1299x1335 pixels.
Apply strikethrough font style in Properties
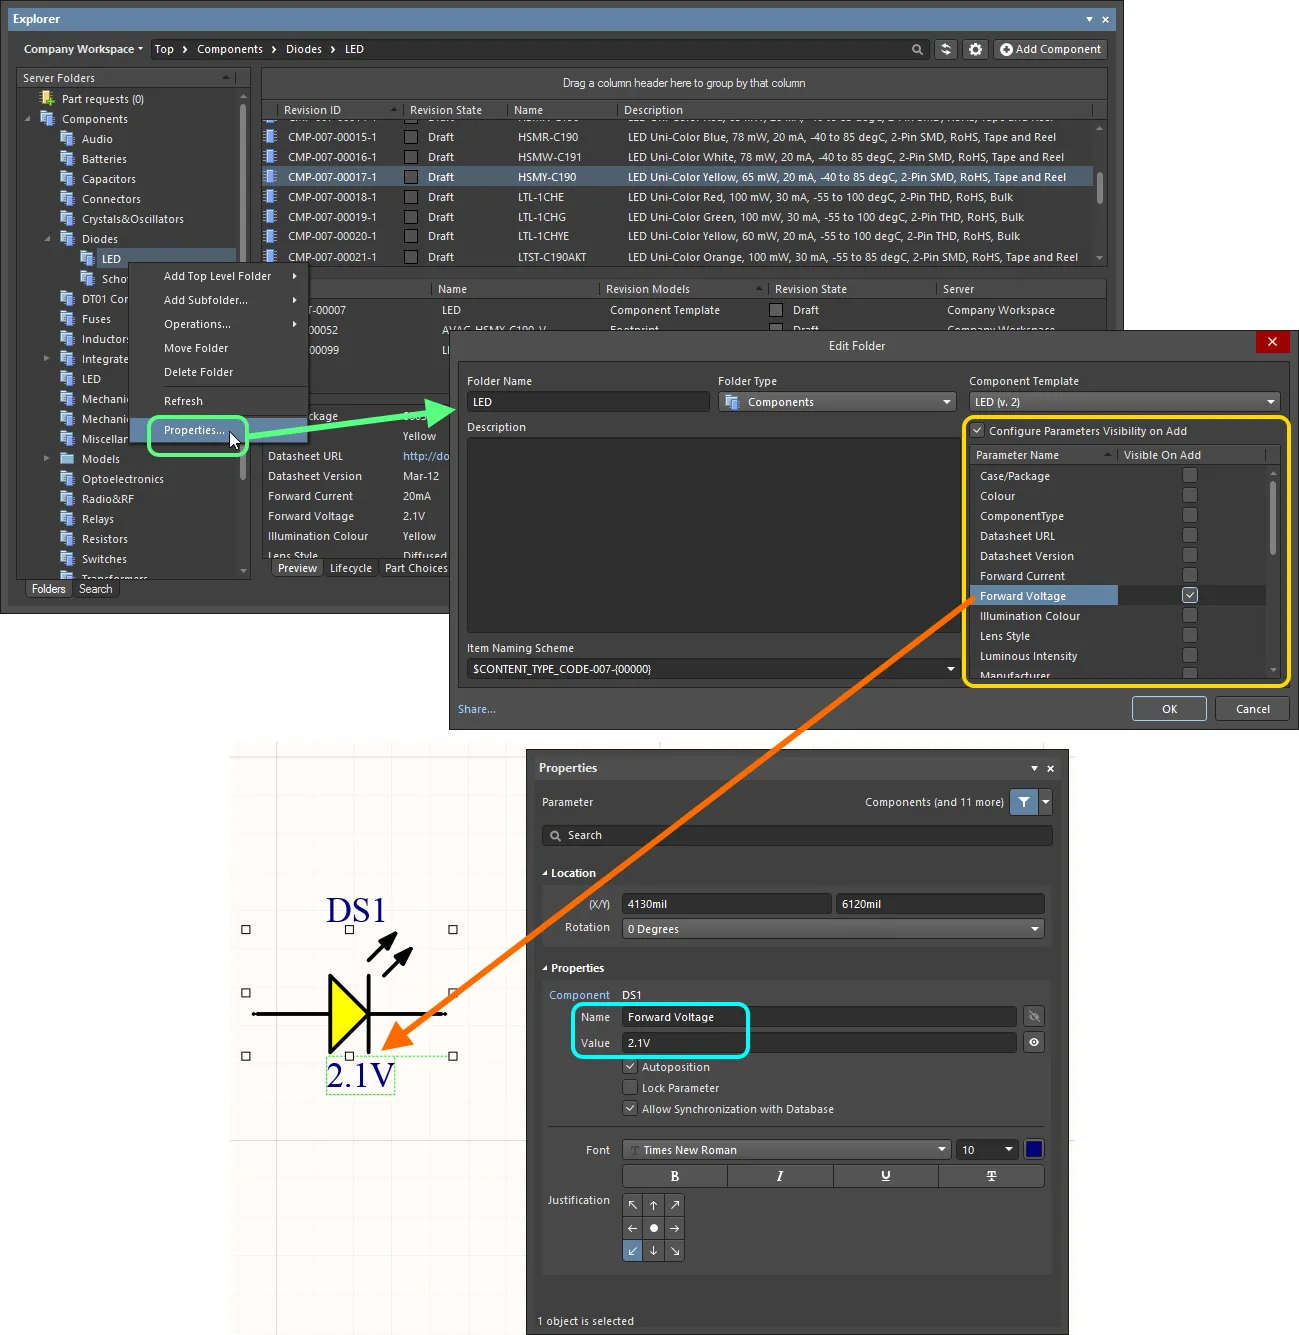point(991,1176)
